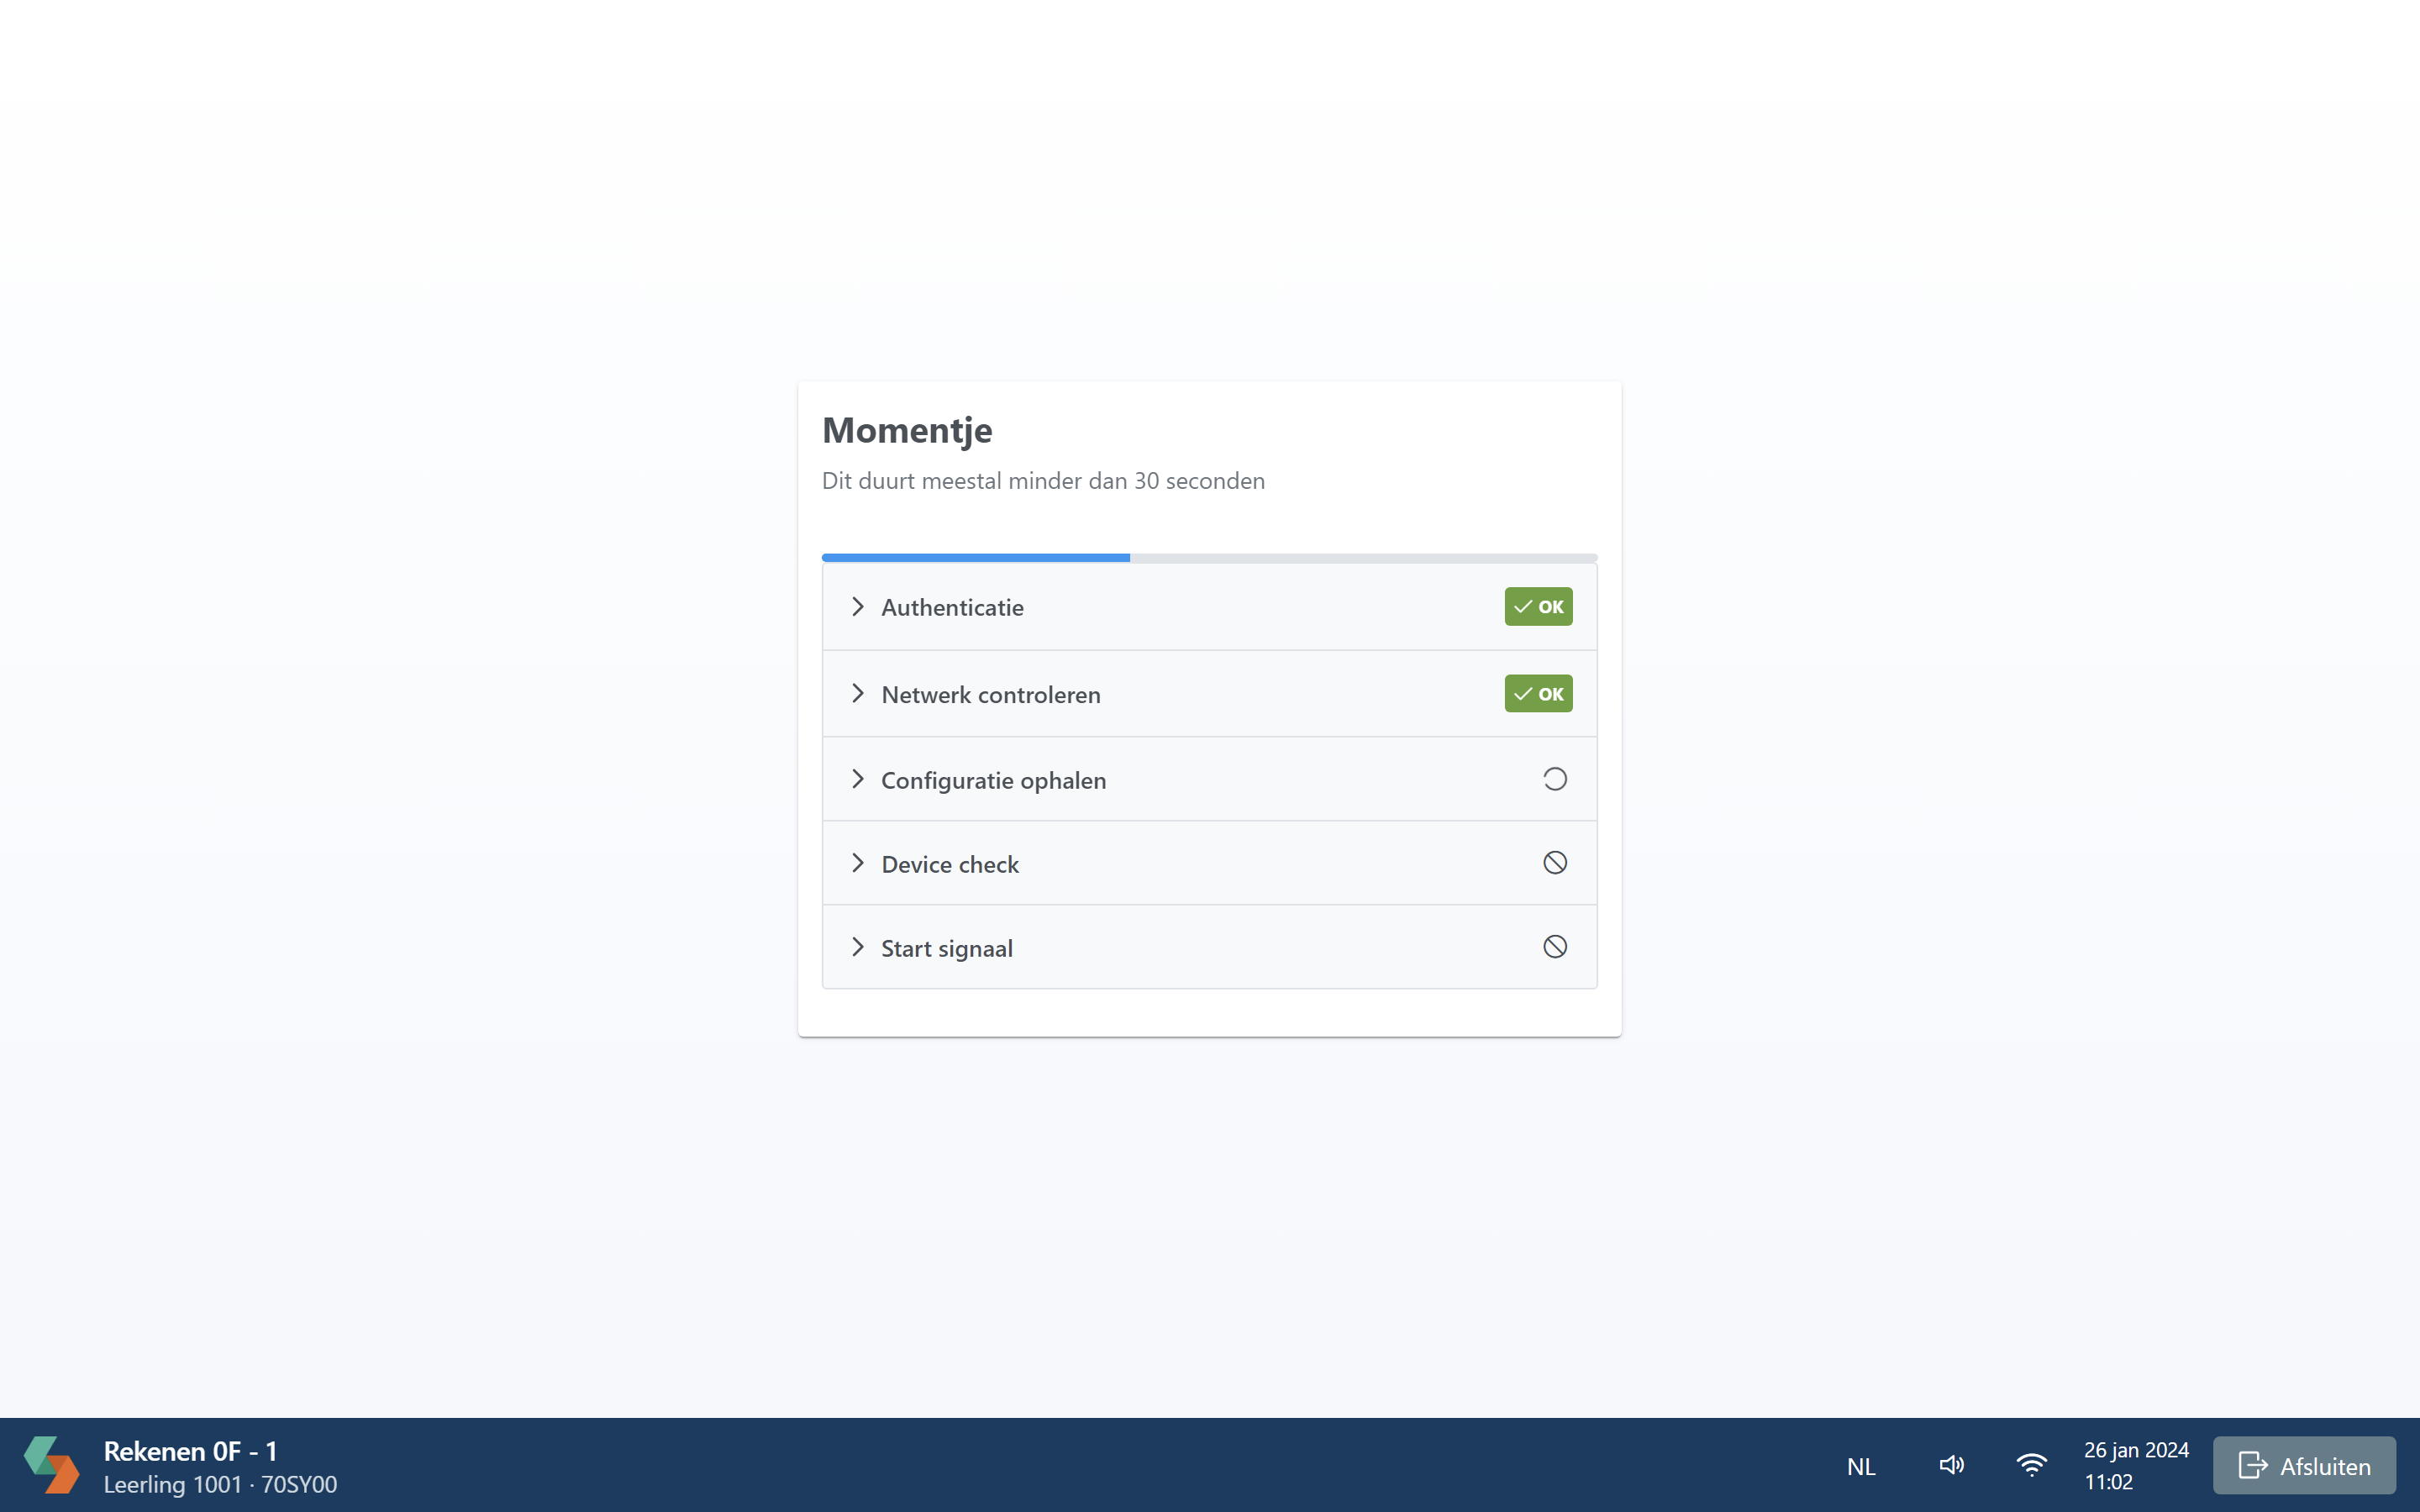Expand the Device check chevron

(857, 863)
